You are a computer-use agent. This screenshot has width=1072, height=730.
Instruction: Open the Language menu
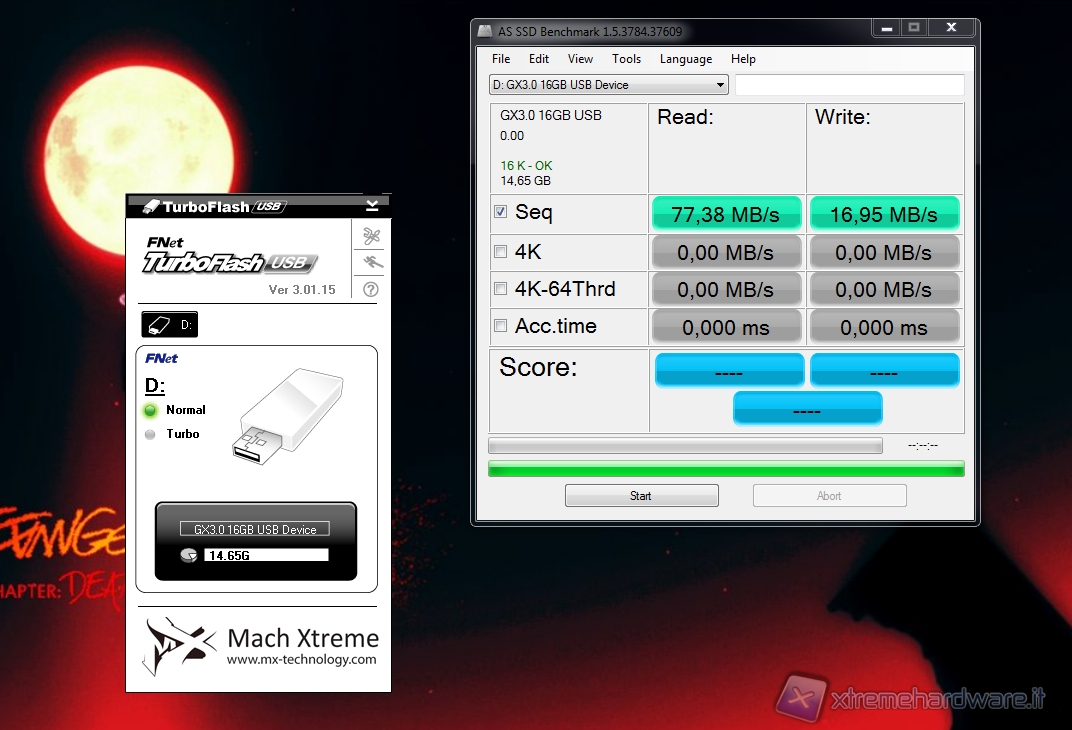click(x=686, y=59)
